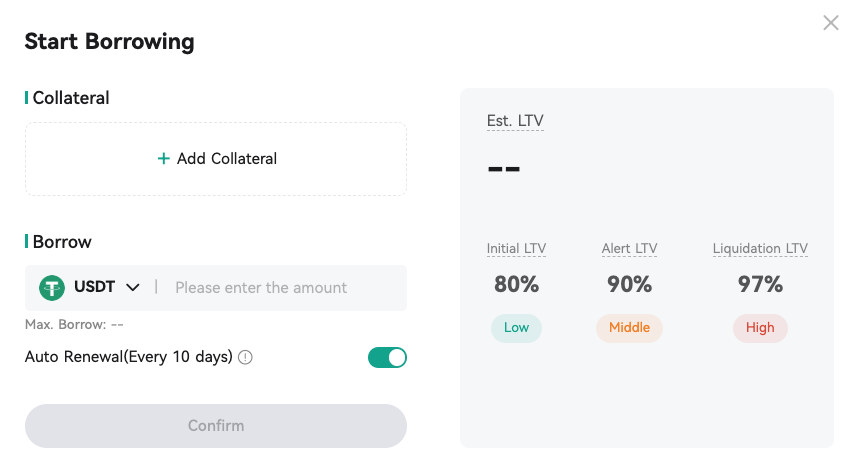The width and height of the screenshot is (855, 470).
Task: Click the Est. LTV label
Action: [515, 121]
